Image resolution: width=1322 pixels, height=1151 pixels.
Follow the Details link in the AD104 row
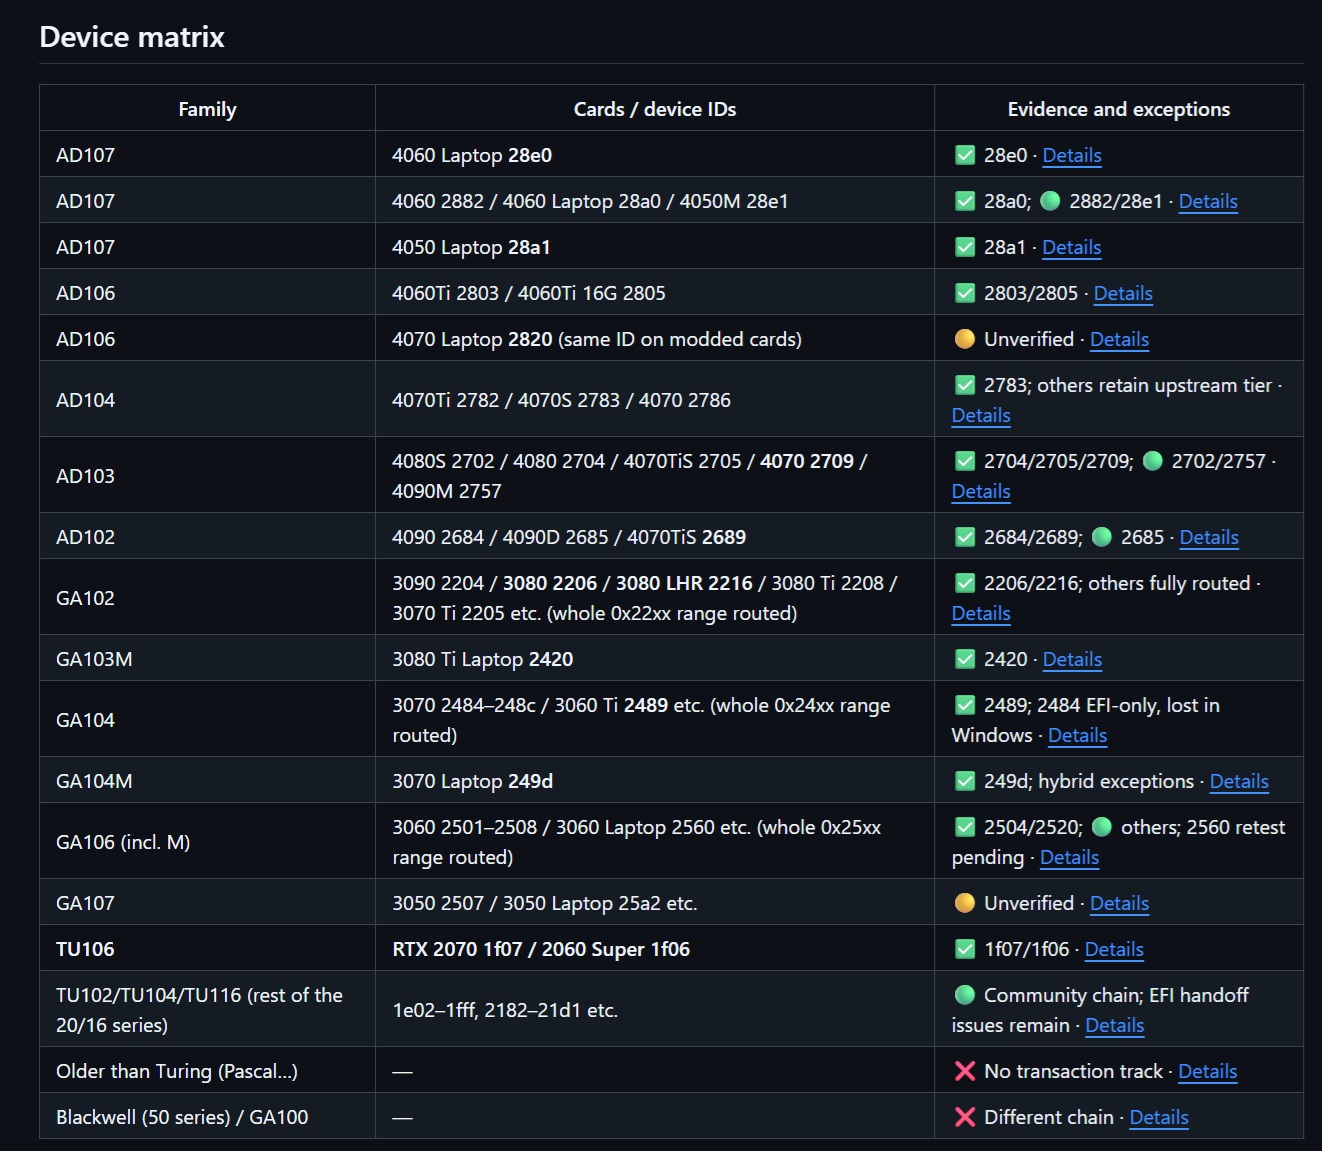981,415
